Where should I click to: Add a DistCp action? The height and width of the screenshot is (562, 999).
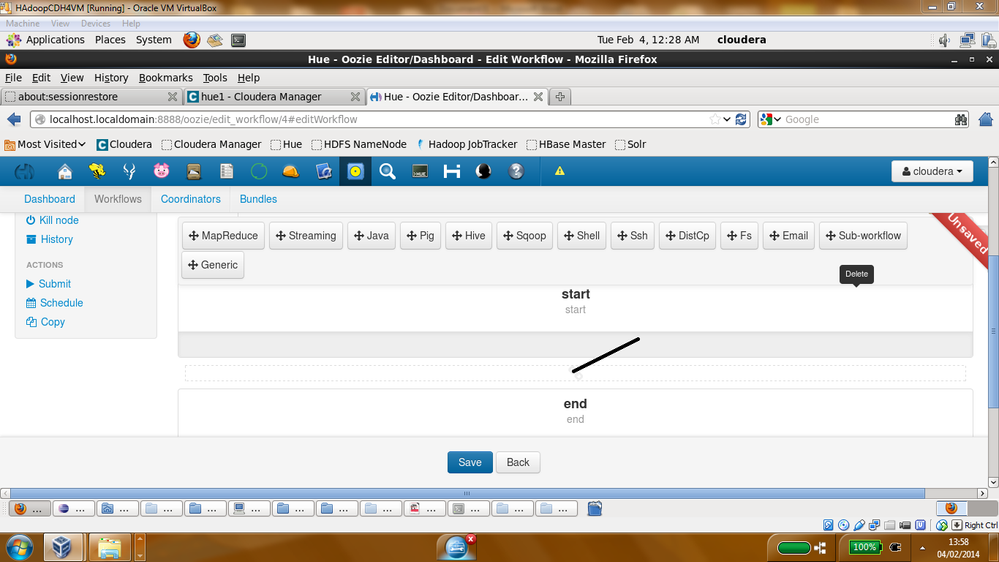point(687,236)
